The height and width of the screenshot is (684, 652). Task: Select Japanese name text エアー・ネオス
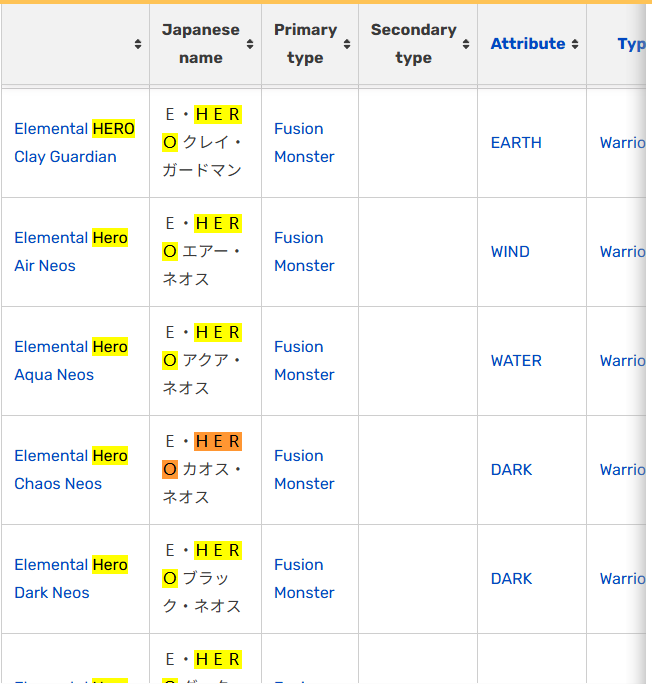click(202, 265)
